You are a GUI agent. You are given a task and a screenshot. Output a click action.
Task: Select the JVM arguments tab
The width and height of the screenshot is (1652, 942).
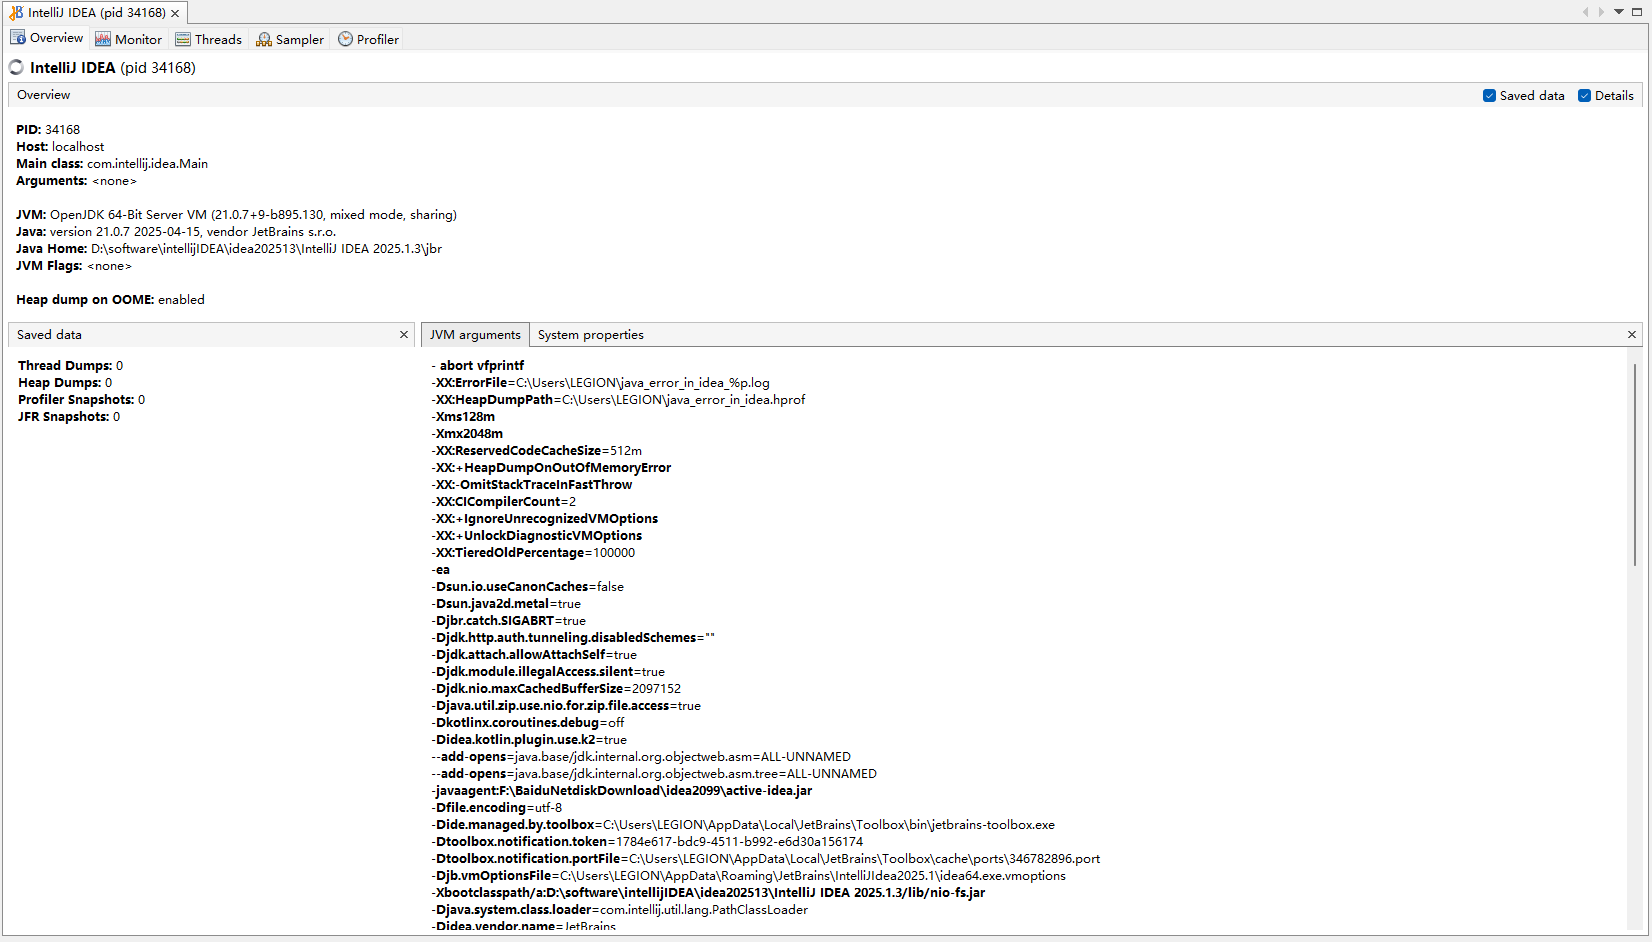475,335
